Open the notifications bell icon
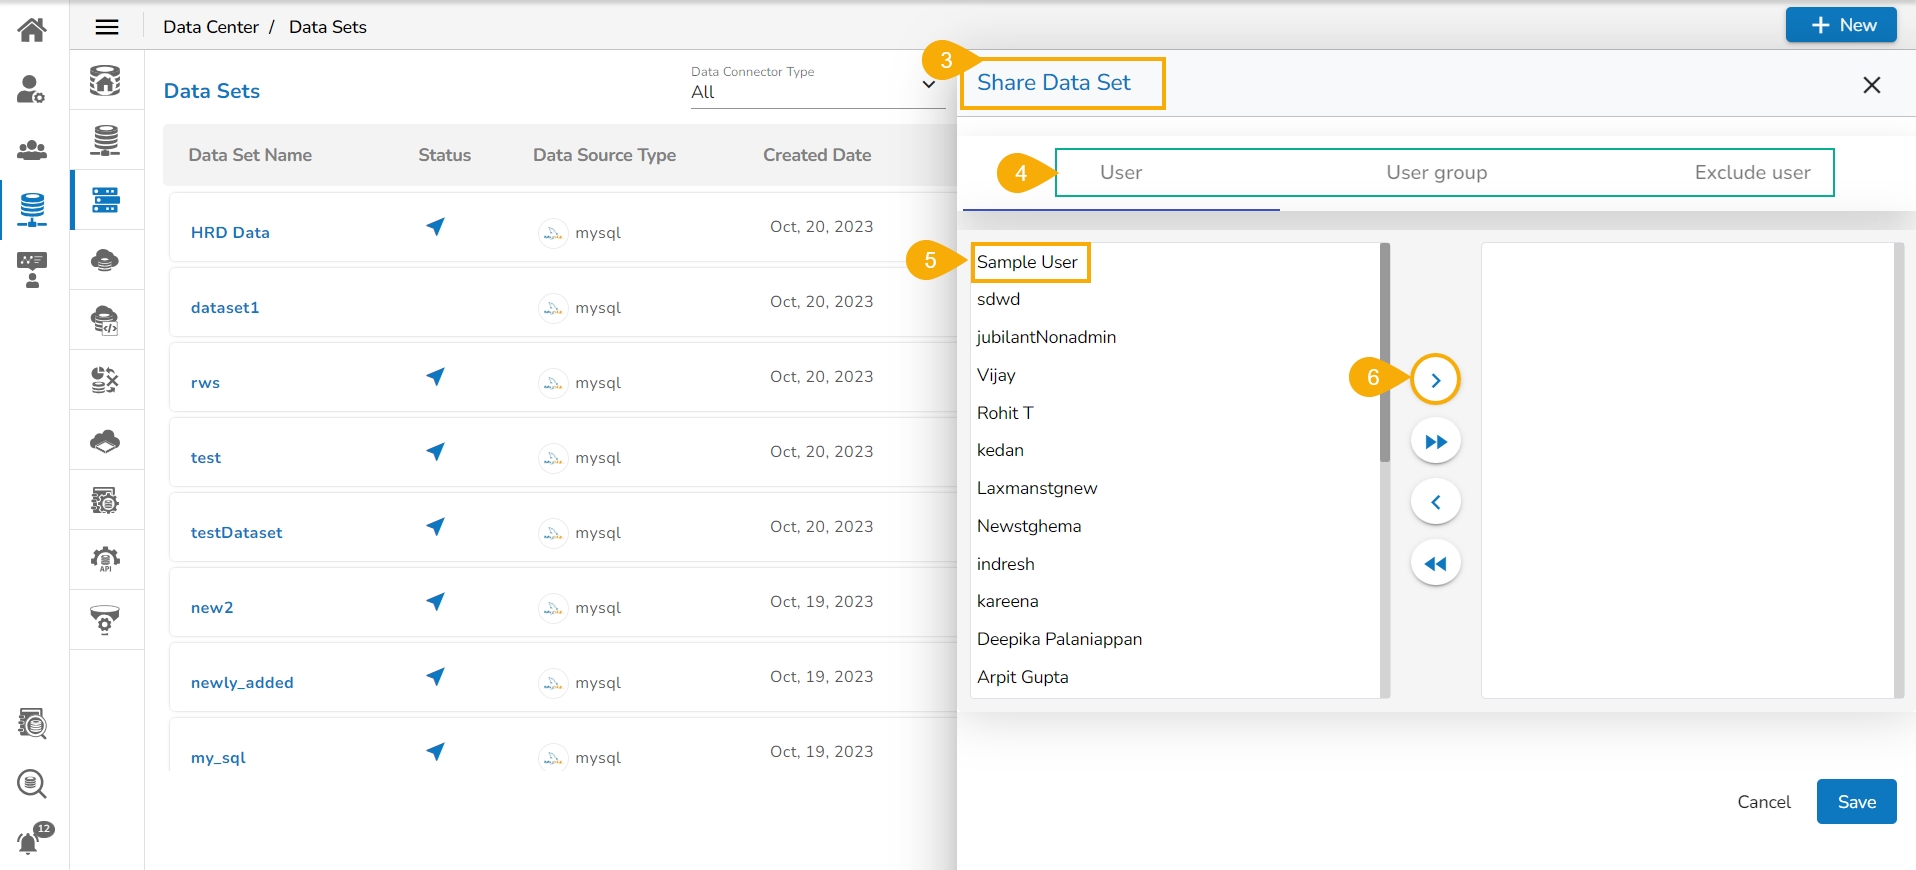 tap(30, 841)
